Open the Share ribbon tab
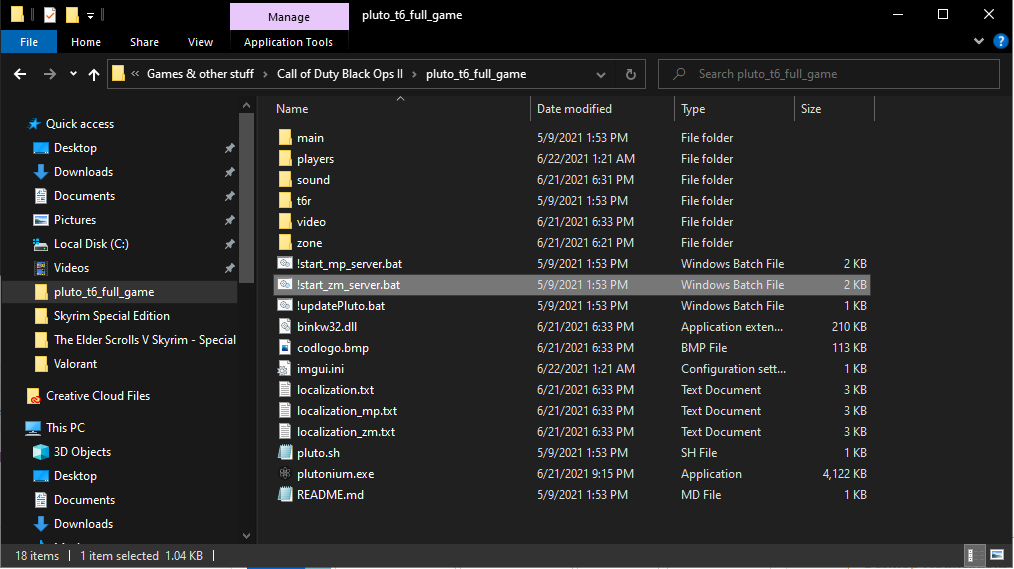Screen dimensions: 1014x569 (144, 42)
